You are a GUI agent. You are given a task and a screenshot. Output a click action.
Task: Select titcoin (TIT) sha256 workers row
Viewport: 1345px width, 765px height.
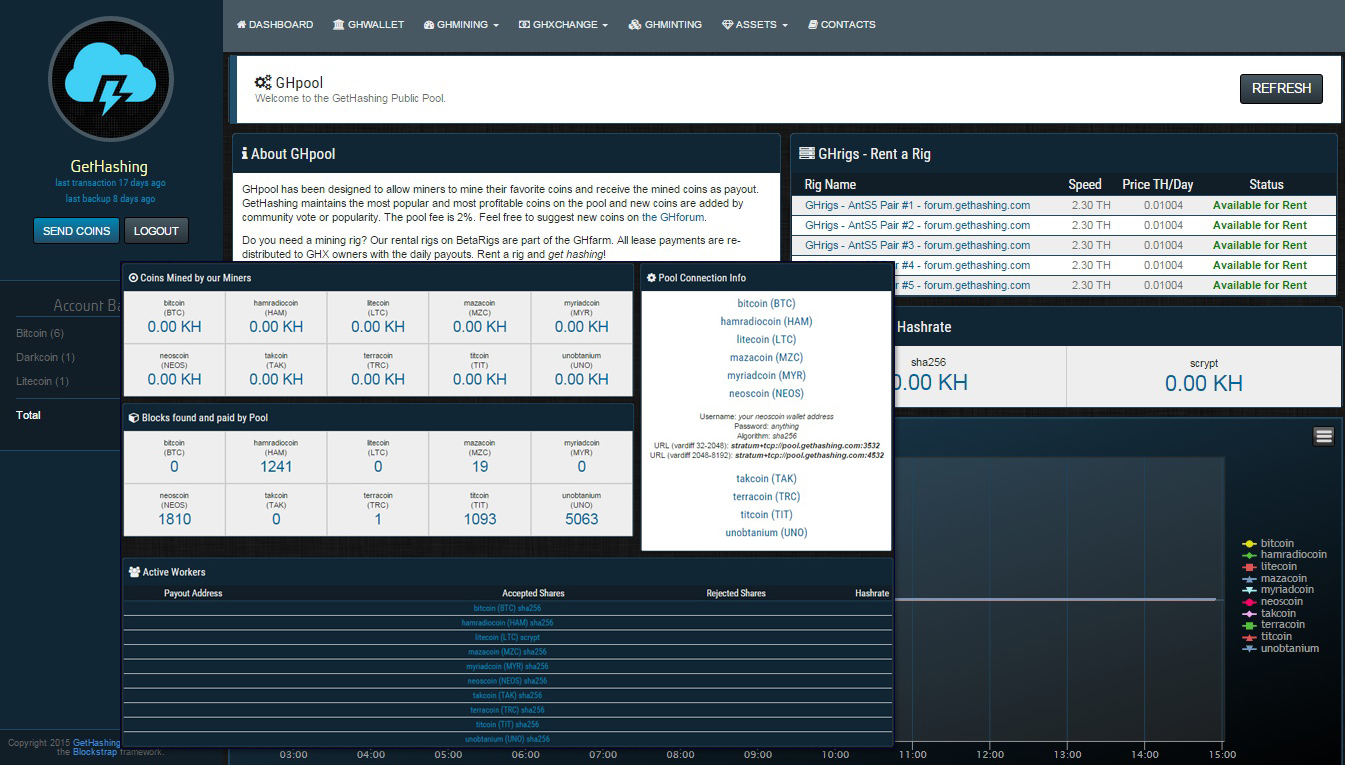point(507,724)
